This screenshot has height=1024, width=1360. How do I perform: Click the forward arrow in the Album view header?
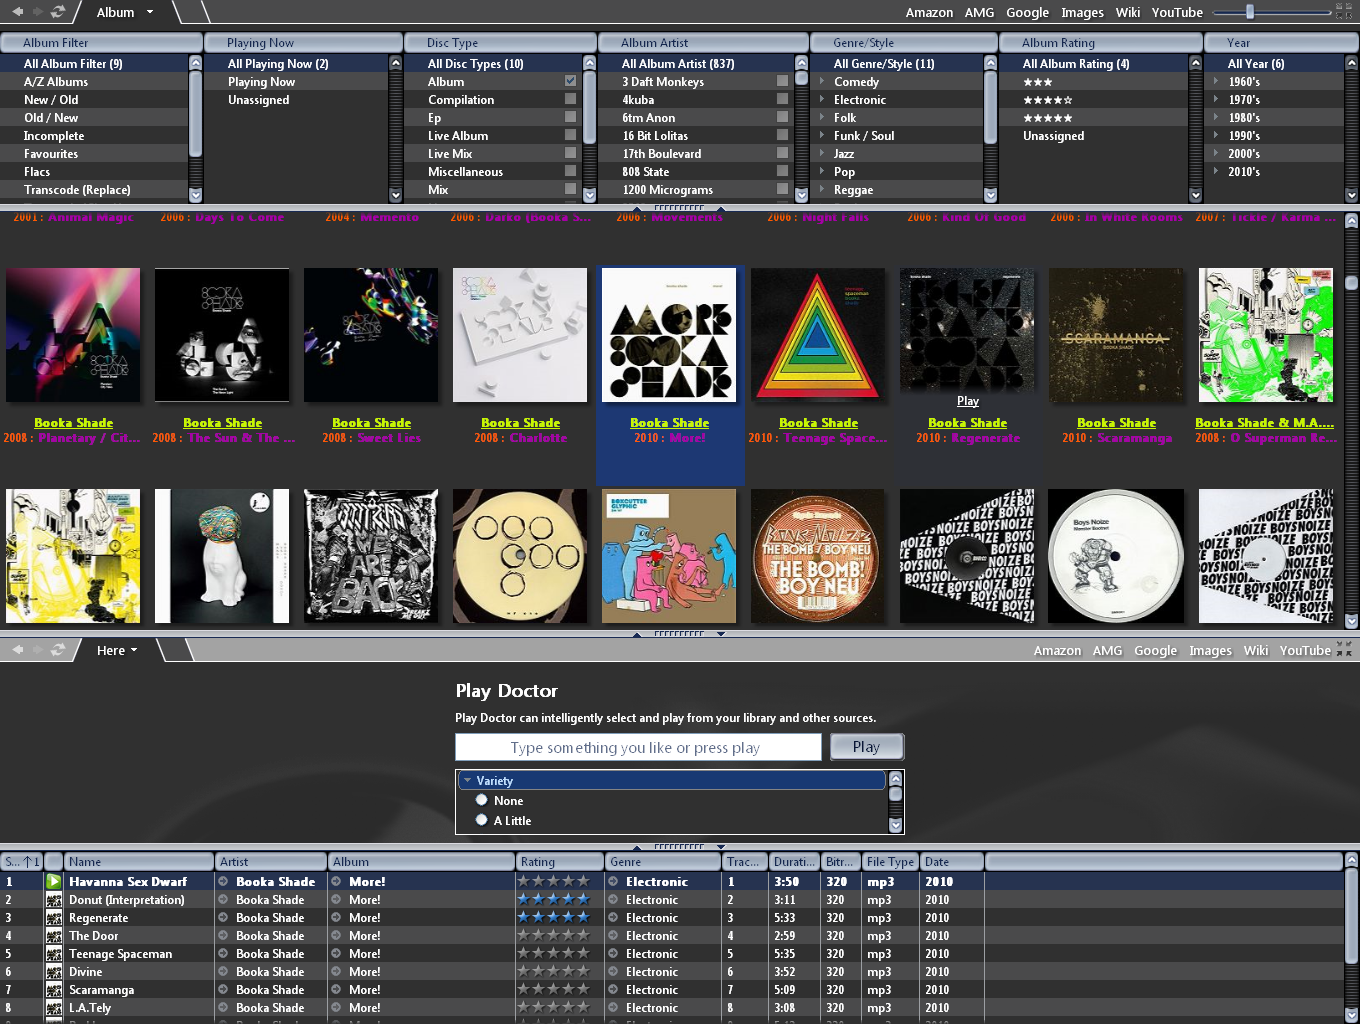pyautogui.click(x=37, y=12)
